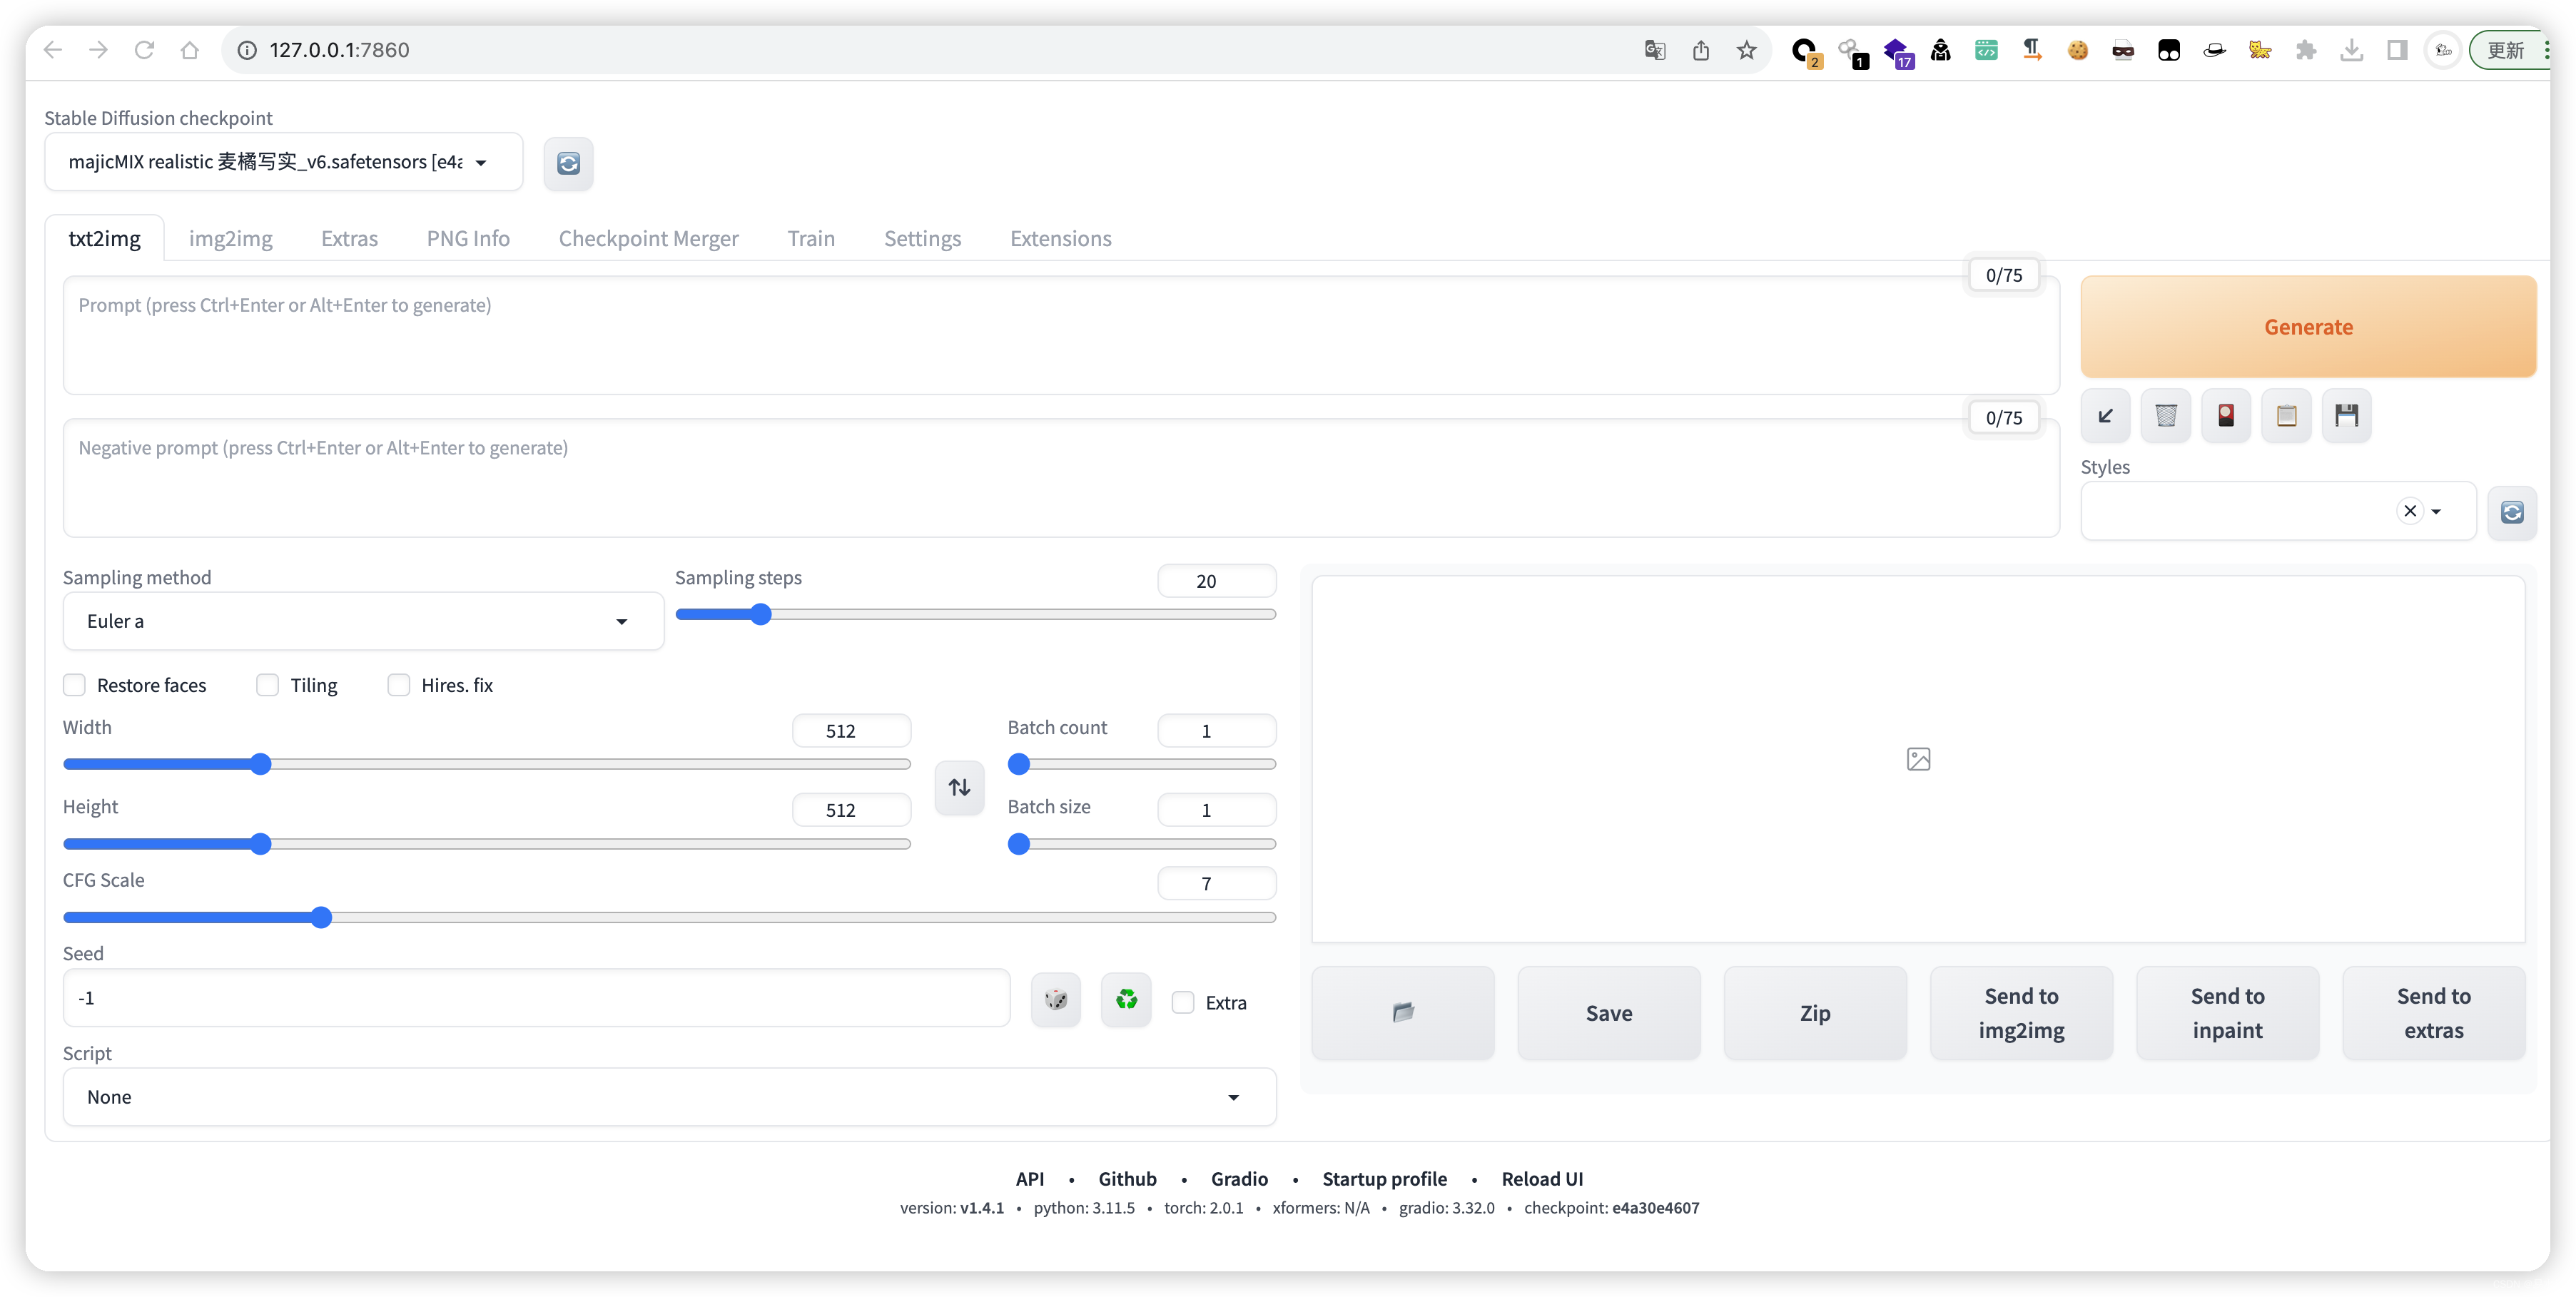
Task: Enable the Restore faces checkbox
Action: pos(74,685)
